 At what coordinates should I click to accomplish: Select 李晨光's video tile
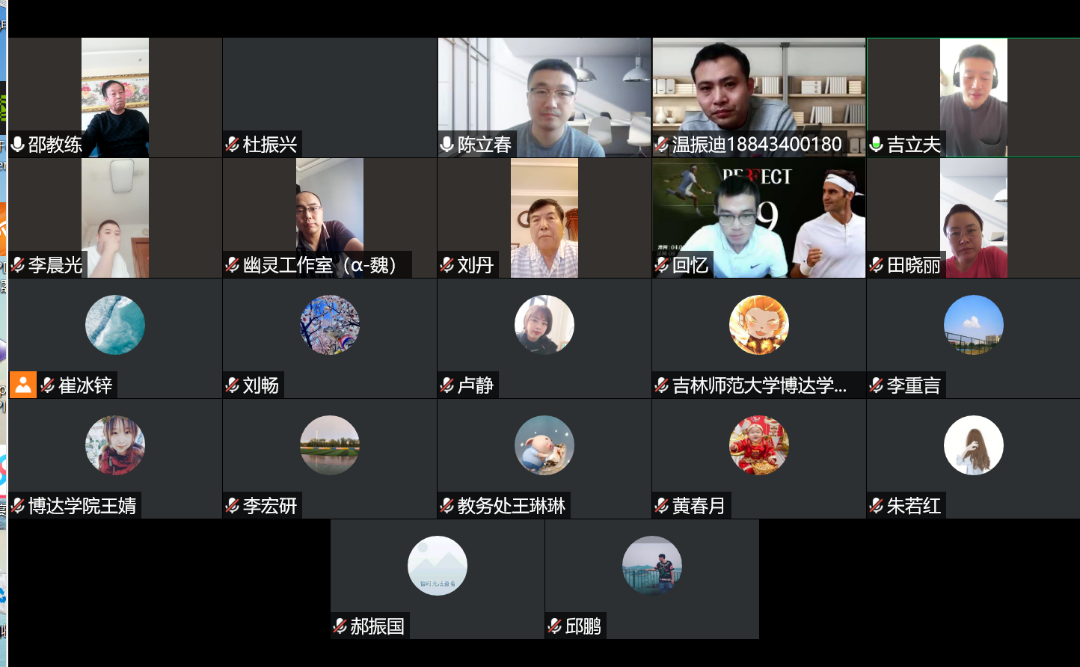point(115,218)
